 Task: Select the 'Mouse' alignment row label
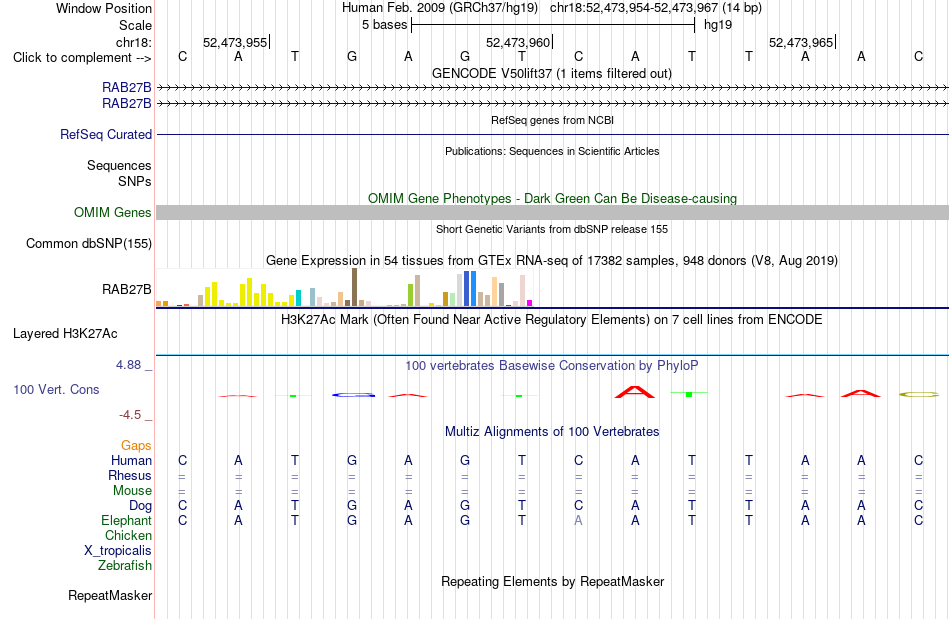(132, 491)
